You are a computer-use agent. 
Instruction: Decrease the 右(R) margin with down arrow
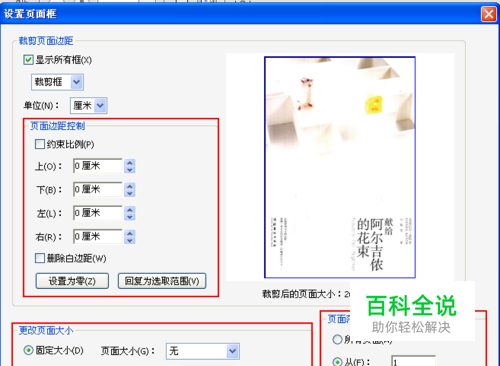(130, 241)
